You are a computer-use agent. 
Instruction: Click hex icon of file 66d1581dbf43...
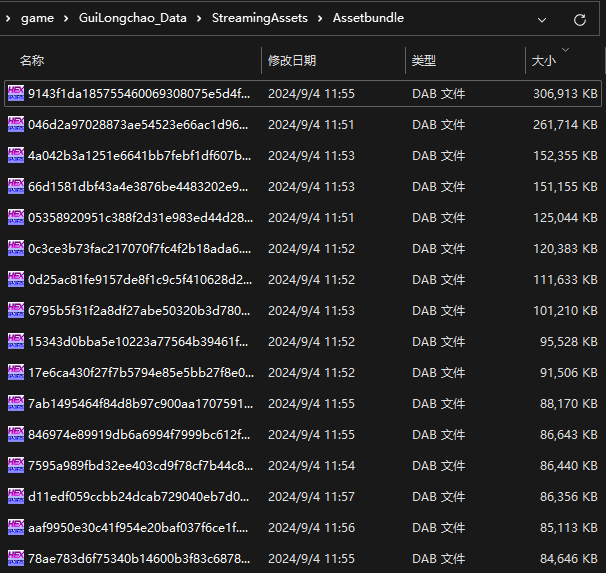click(16, 187)
